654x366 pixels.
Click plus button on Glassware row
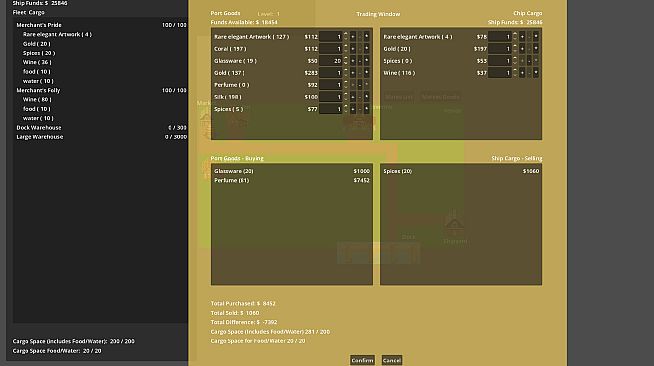pyautogui.click(x=353, y=61)
